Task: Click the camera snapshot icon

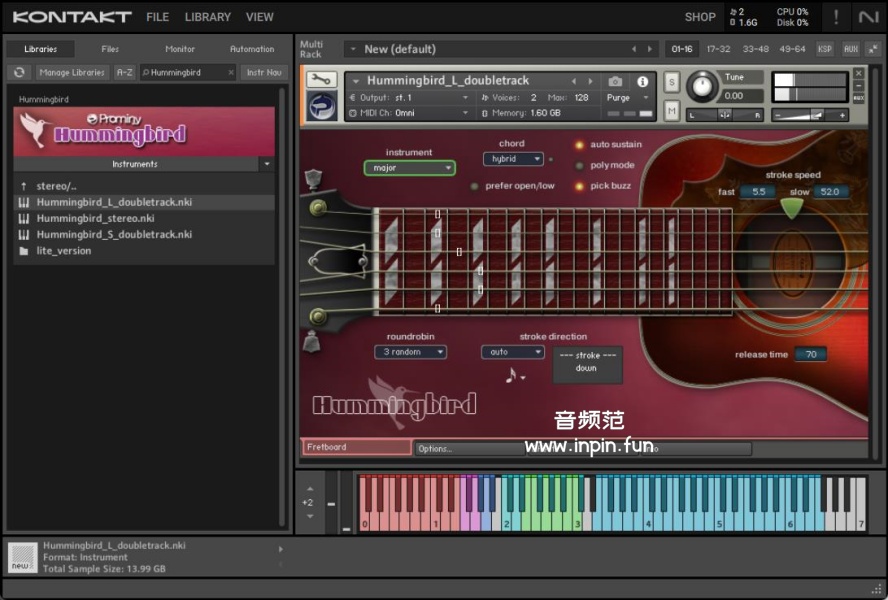Action: pos(615,81)
